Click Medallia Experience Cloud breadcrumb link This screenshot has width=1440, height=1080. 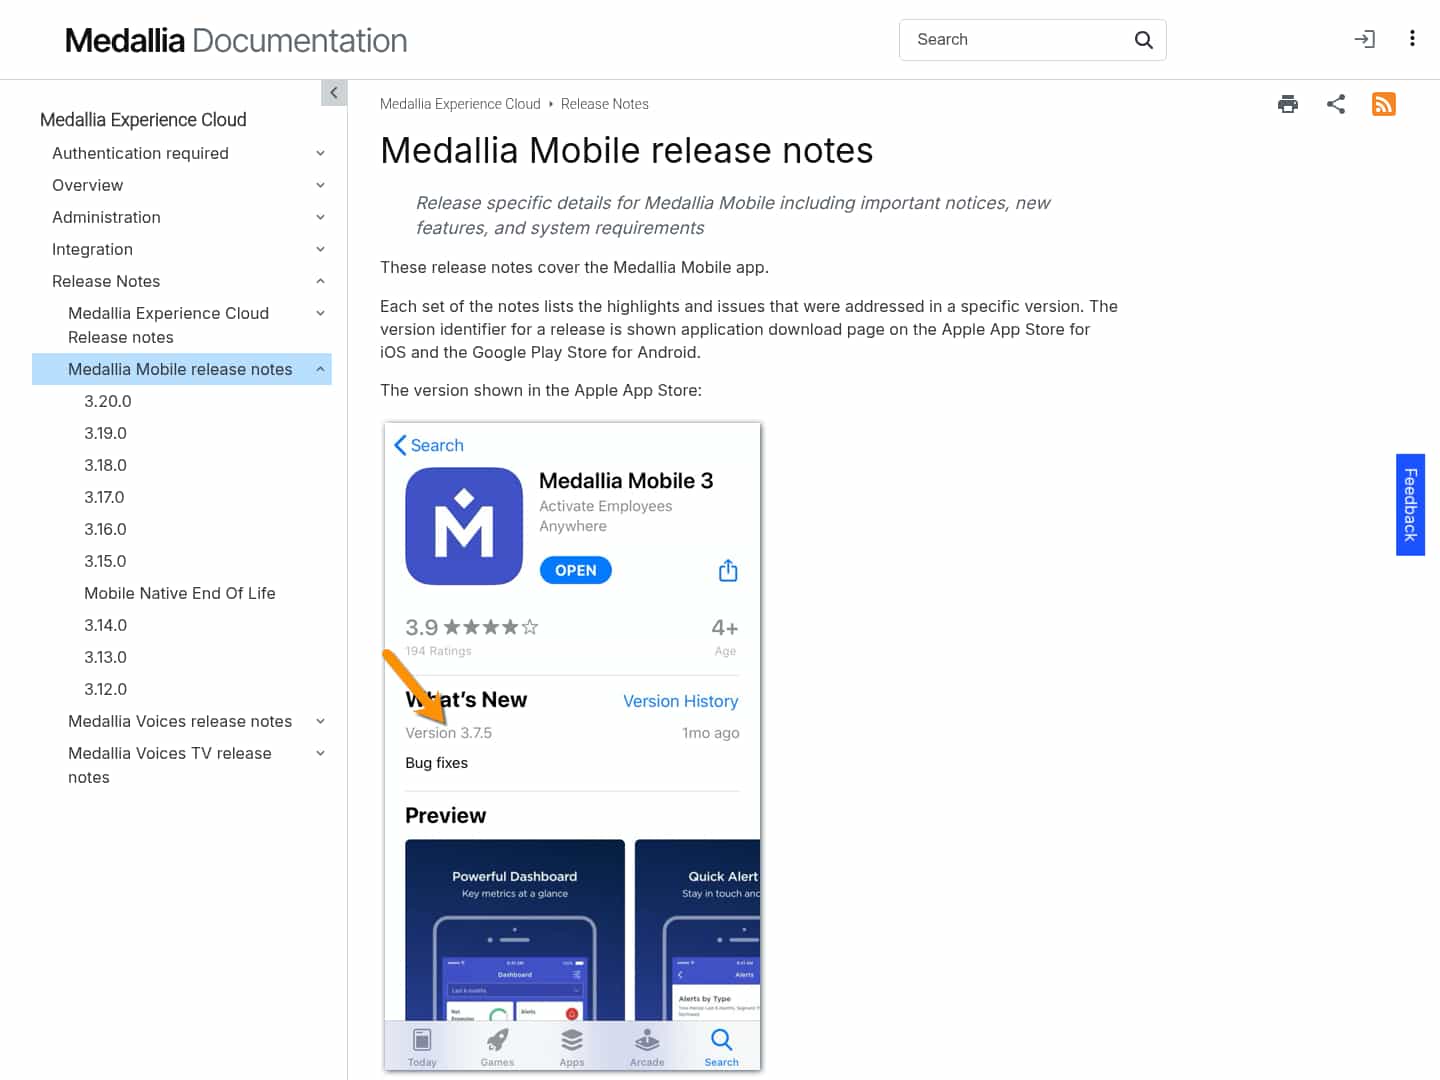pos(460,104)
